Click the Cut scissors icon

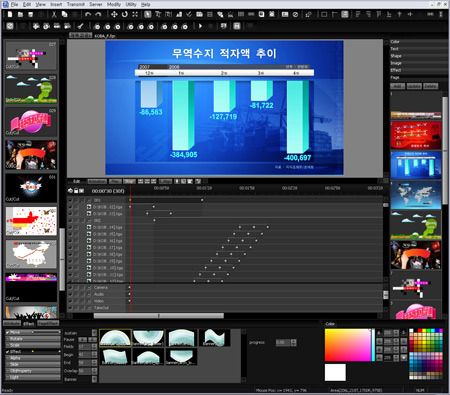54,14
